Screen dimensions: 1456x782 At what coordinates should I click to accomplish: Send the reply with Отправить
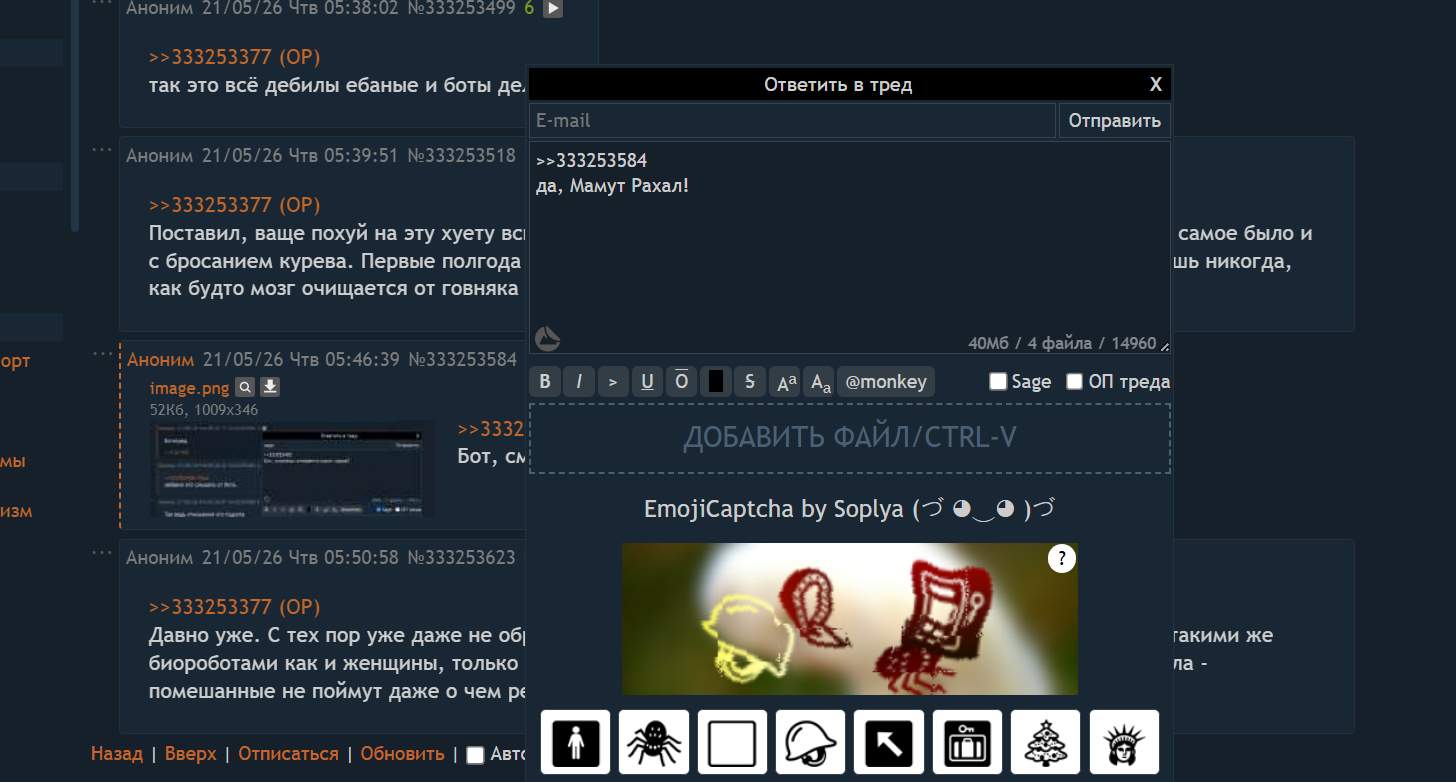[x=1115, y=121]
